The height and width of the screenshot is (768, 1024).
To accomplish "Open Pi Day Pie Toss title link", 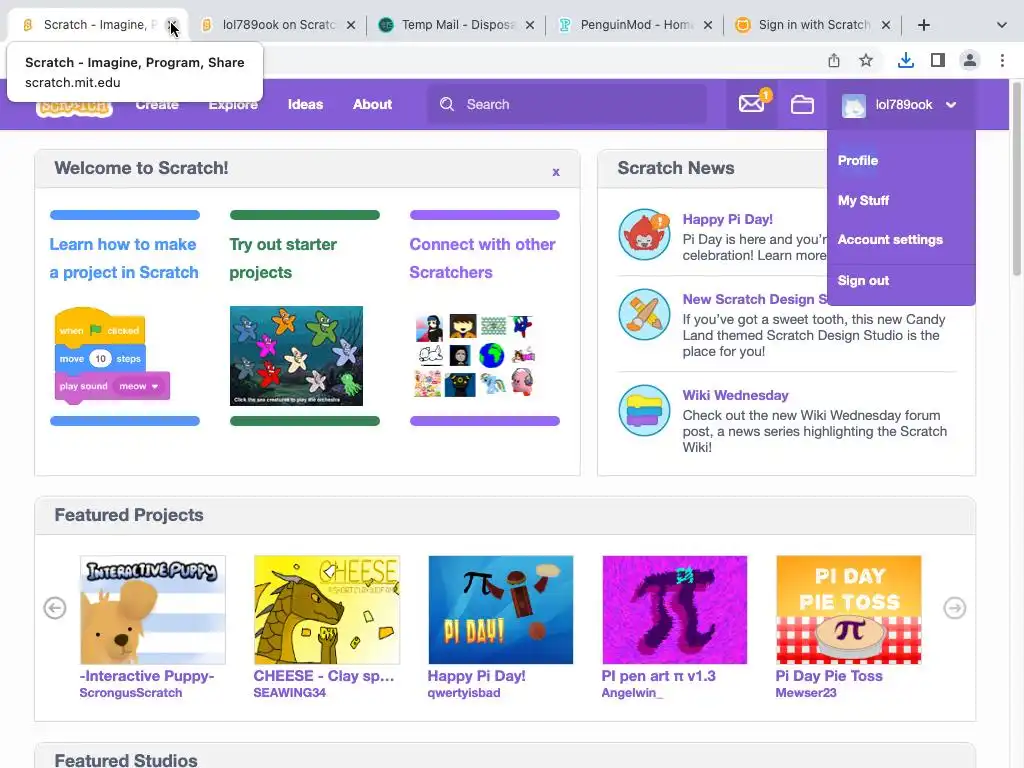I will (829, 676).
